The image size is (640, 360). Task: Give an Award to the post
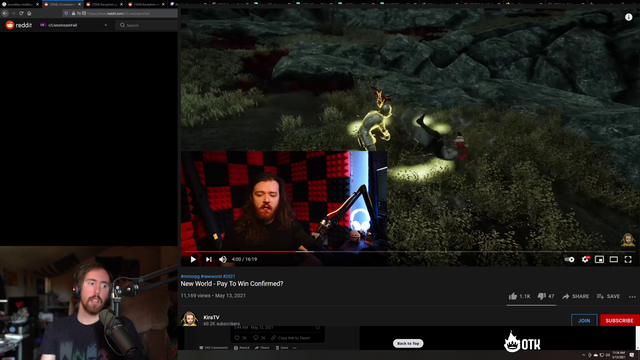point(242,348)
